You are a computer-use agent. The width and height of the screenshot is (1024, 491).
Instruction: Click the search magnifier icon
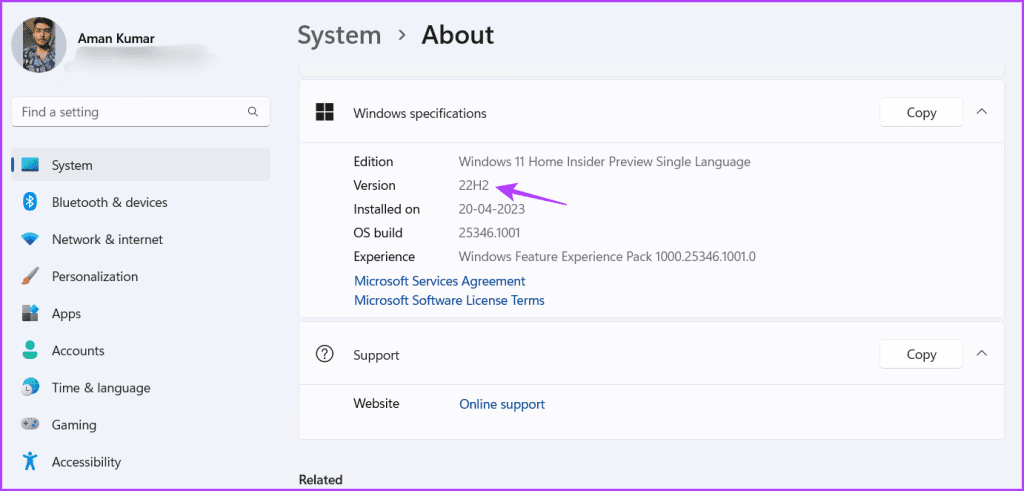(253, 112)
